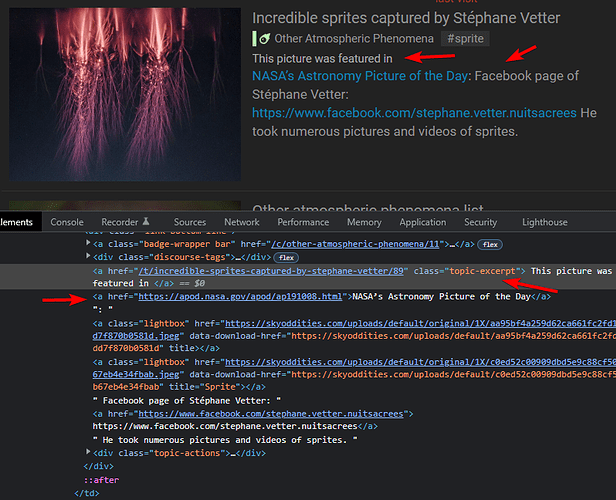This screenshot has width=616, height=500.
Task: Select the '" Facebook page of Stéphane Vetter: "' text node
Action: [x=187, y=401]
